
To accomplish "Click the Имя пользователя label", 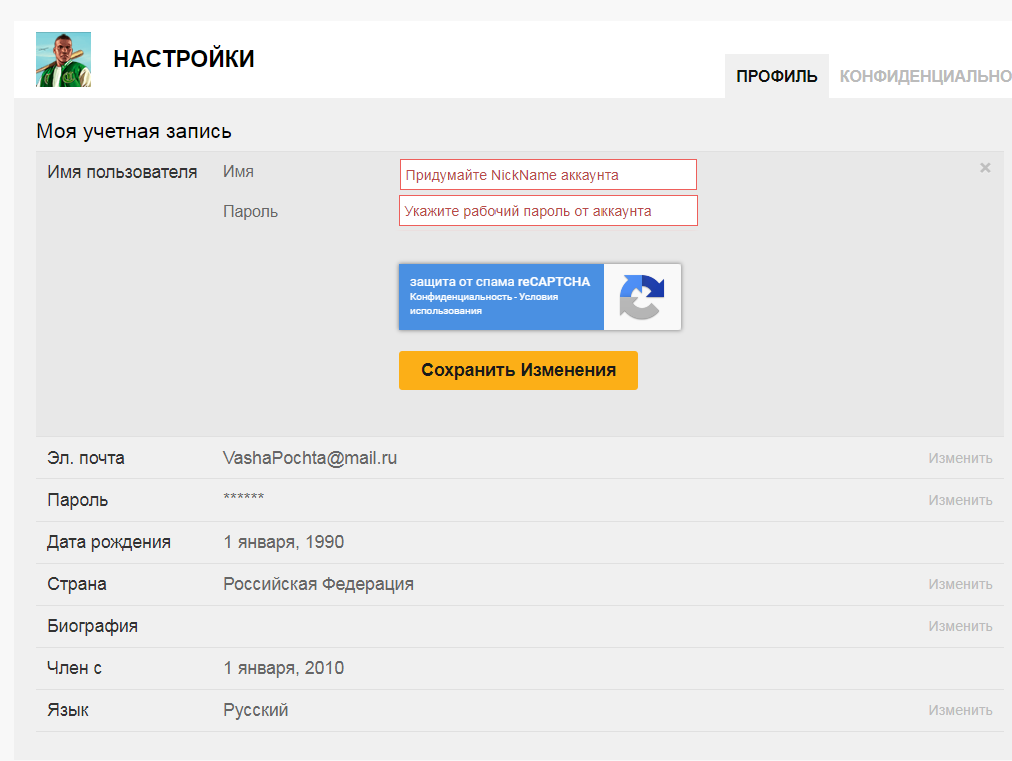I will tap(122, 172).
